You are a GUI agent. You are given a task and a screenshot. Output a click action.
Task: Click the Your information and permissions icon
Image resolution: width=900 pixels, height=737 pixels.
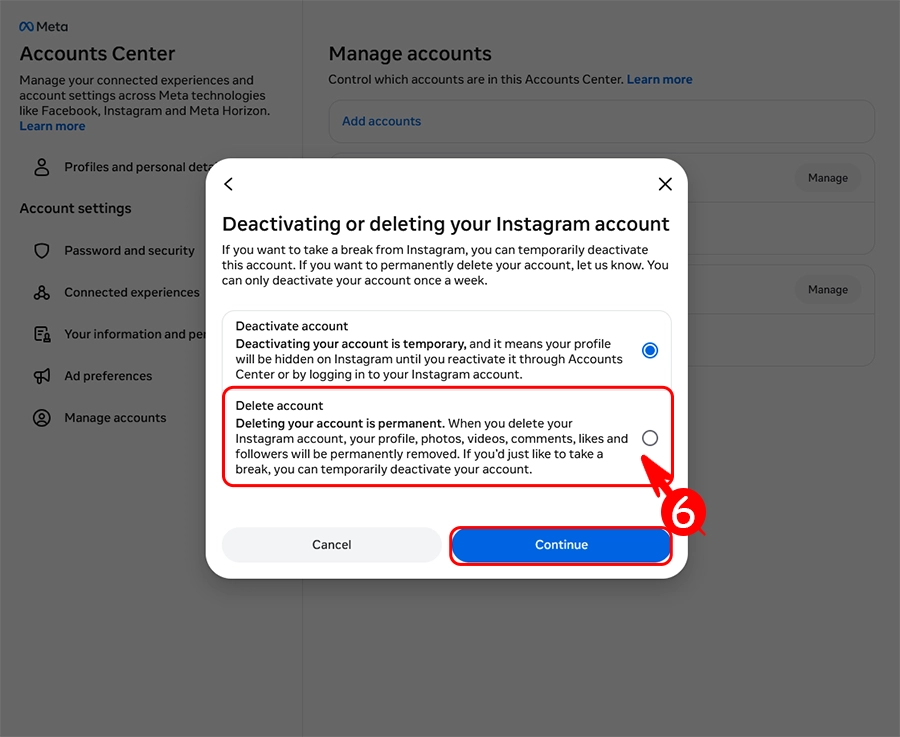42,334
